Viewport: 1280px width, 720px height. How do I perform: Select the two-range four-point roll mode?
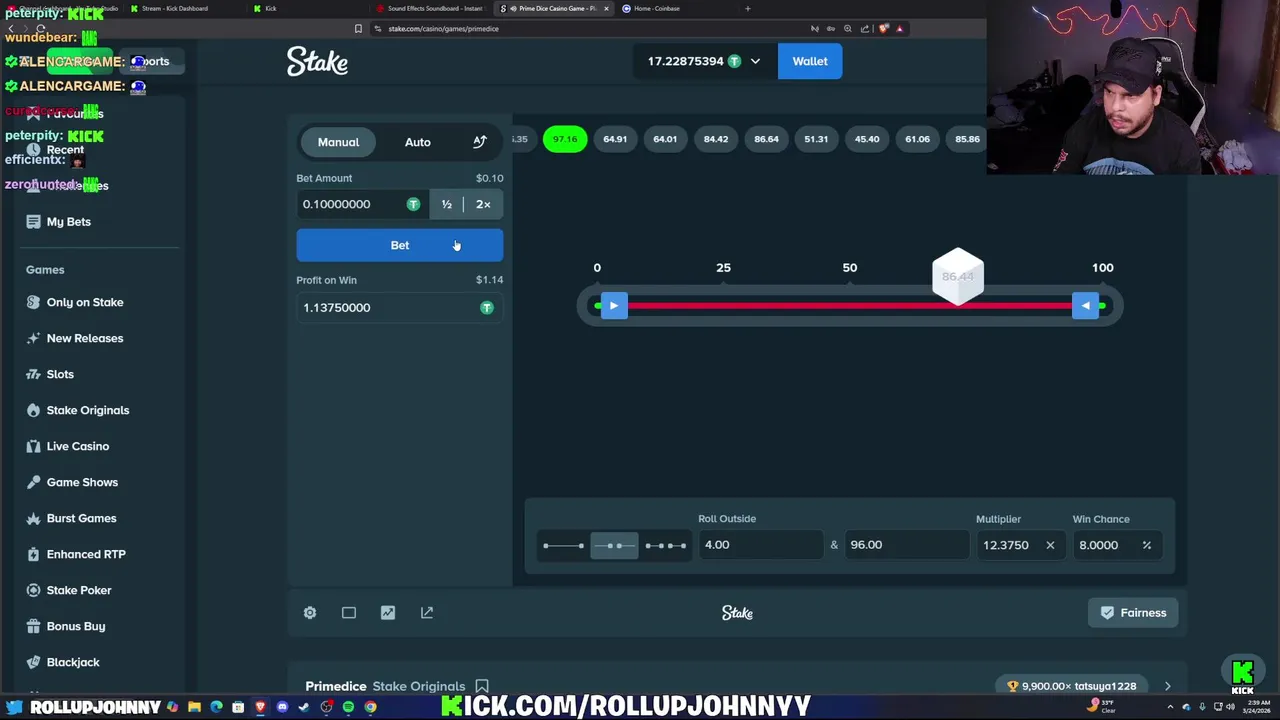666,545
